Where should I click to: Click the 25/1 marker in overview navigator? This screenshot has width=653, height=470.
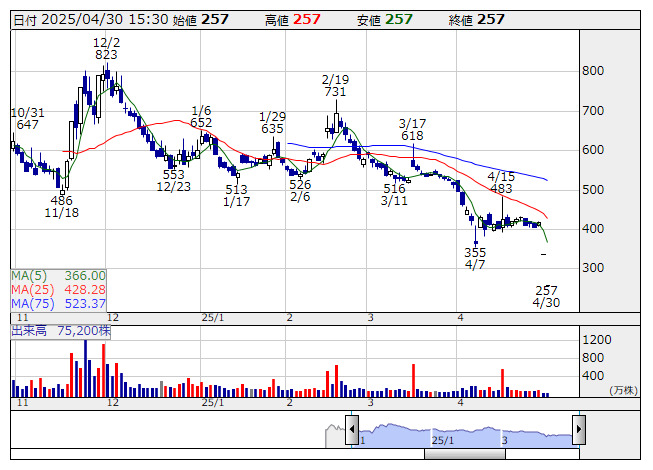click(x=443, y=440)
